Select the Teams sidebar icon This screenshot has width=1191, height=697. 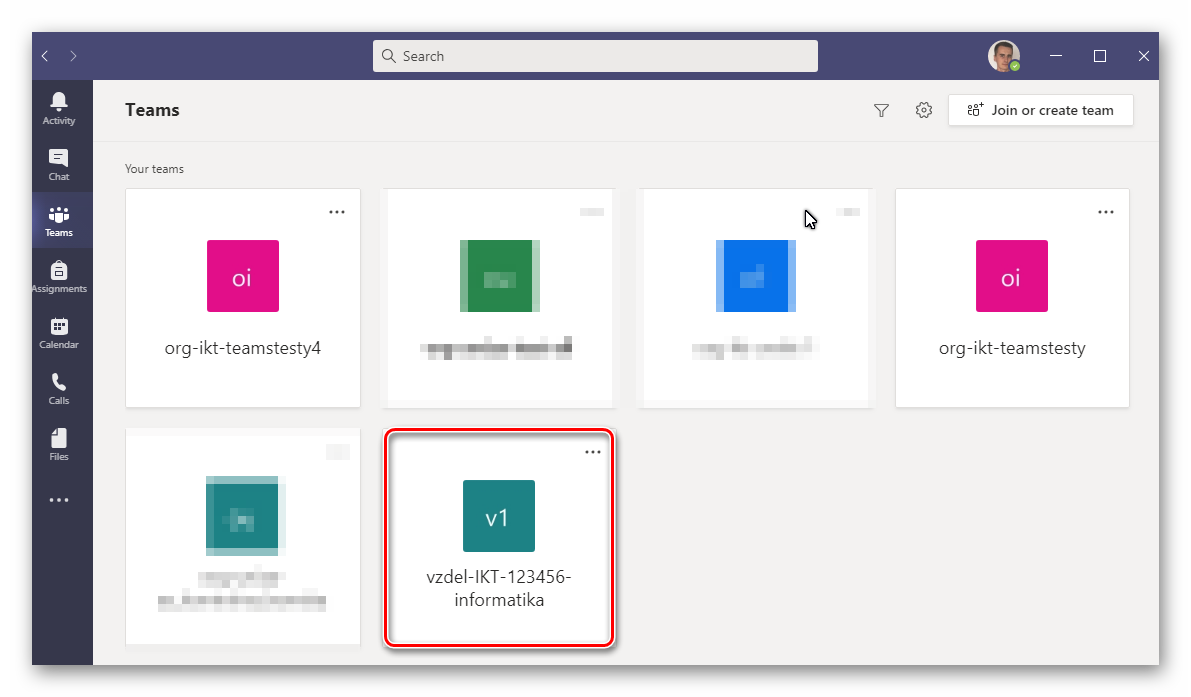tap(59, 220)
